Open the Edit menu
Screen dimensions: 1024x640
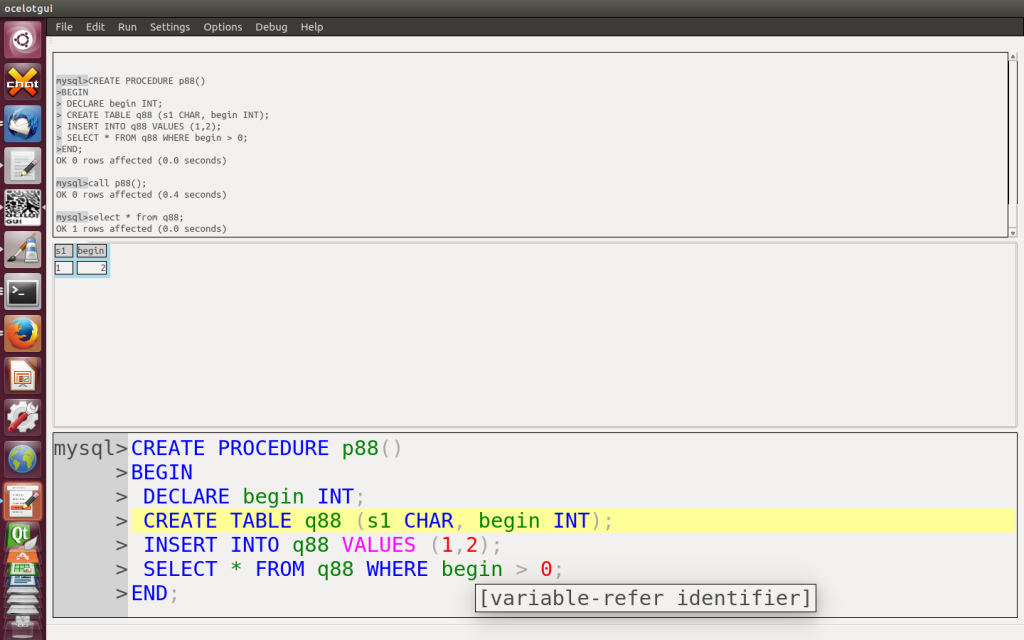(x=95, y=27)
